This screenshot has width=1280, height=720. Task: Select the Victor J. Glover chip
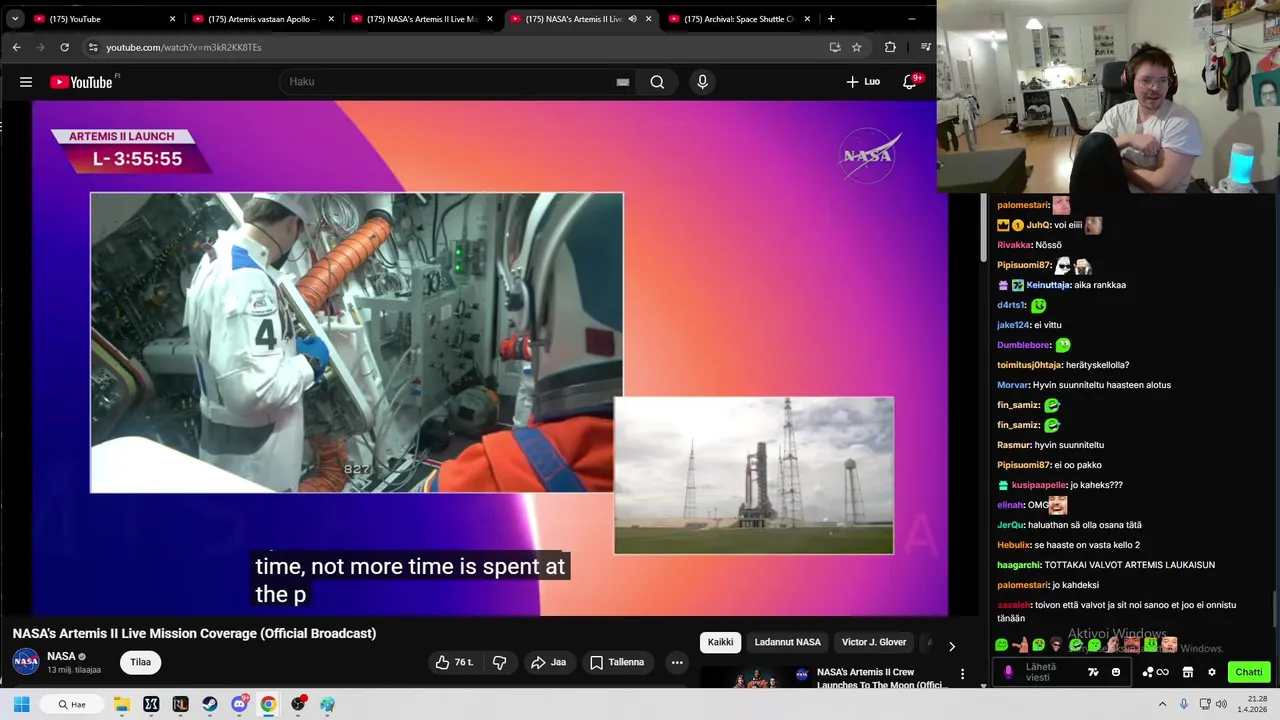pyautogui.click(x=874, y=642)
